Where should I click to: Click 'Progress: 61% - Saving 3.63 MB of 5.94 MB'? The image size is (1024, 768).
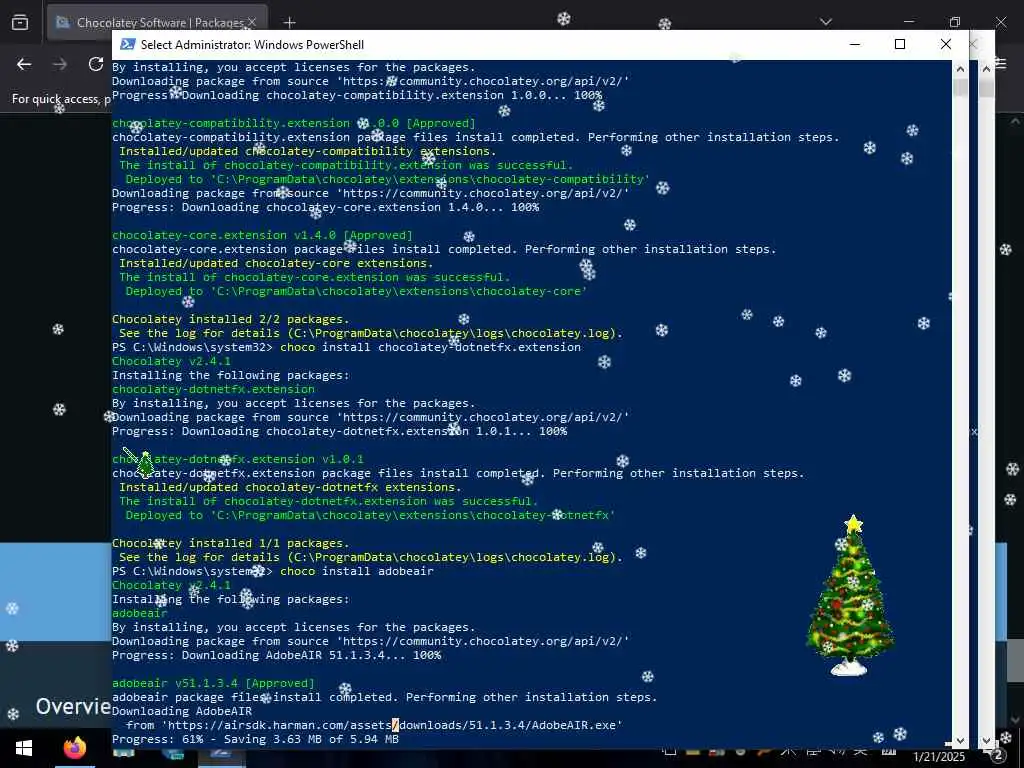(255, 739)
